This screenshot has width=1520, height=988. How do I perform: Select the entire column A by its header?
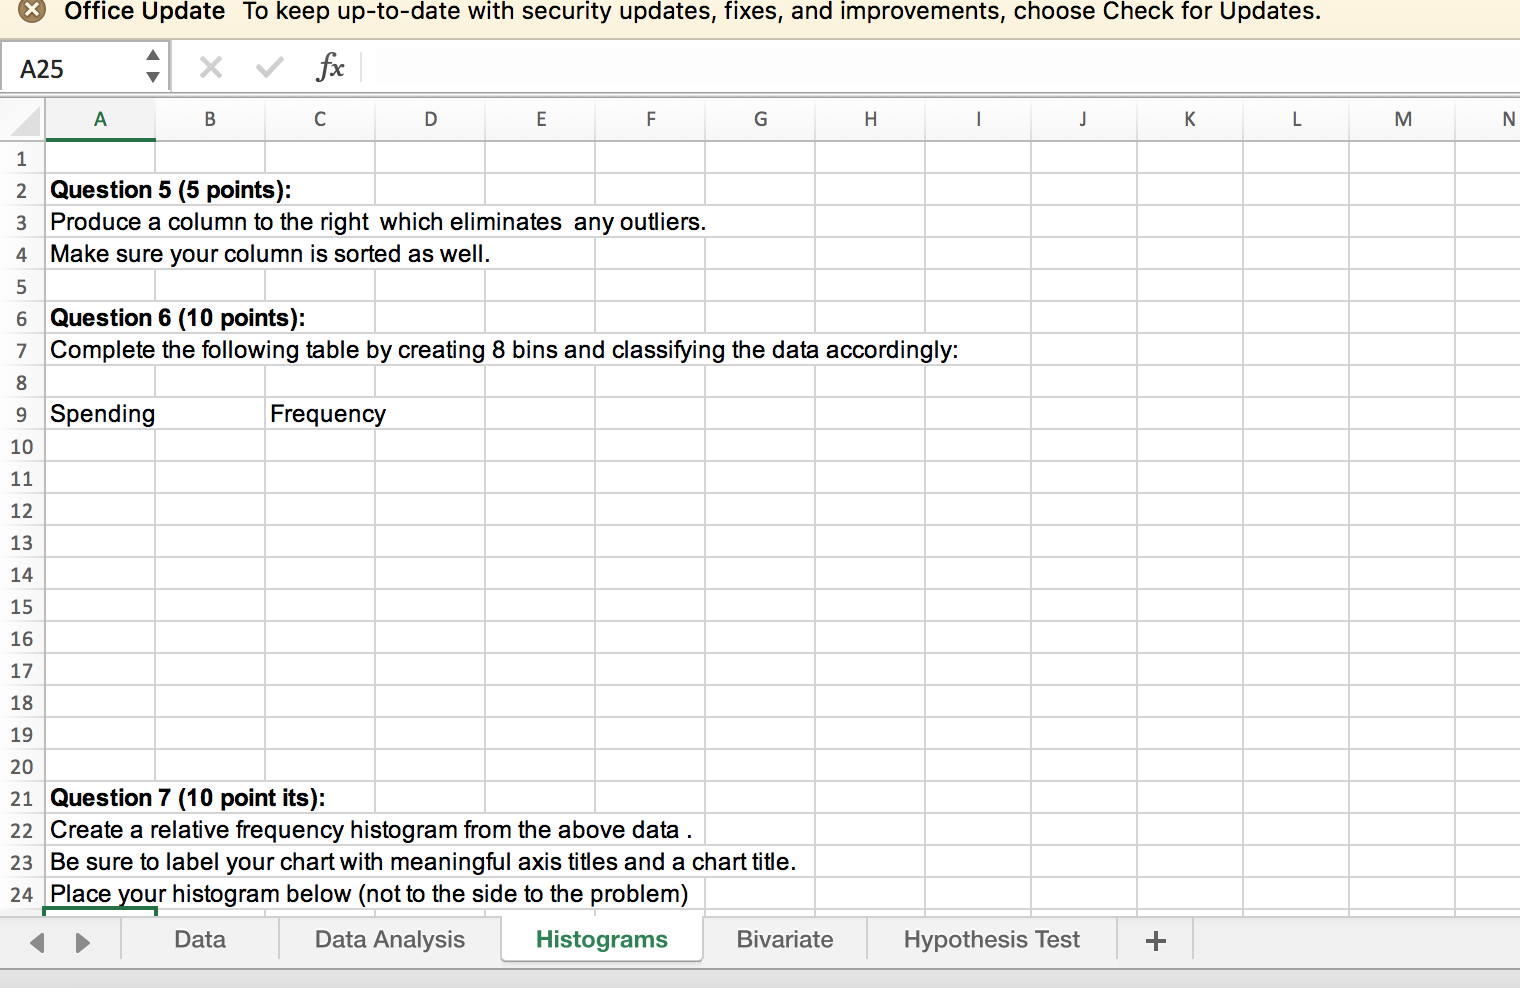[100, 118]
